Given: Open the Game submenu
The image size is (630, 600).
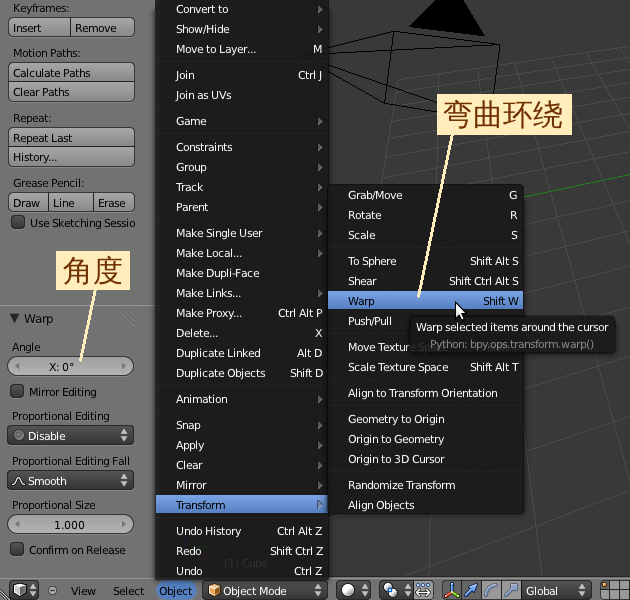Looking at the screenshot, I should (242, 121).
